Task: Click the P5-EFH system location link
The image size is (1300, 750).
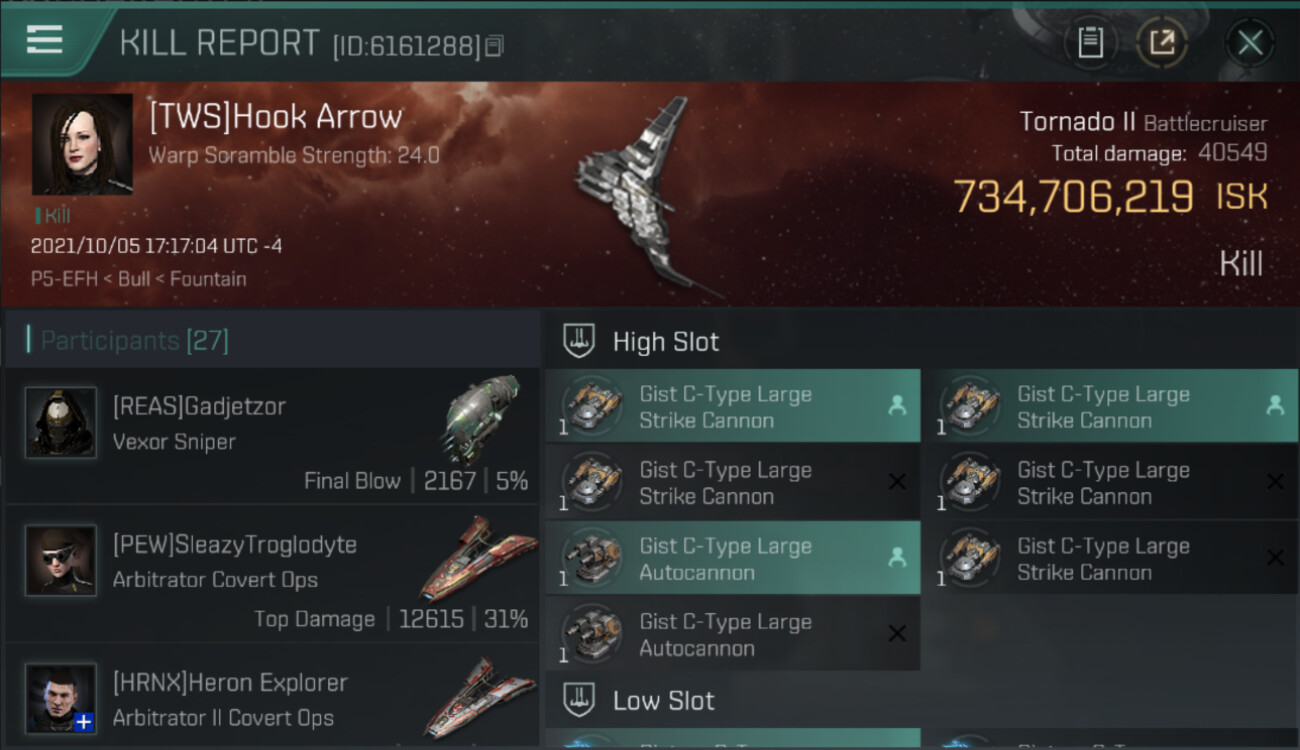Action: click(63, 279)
